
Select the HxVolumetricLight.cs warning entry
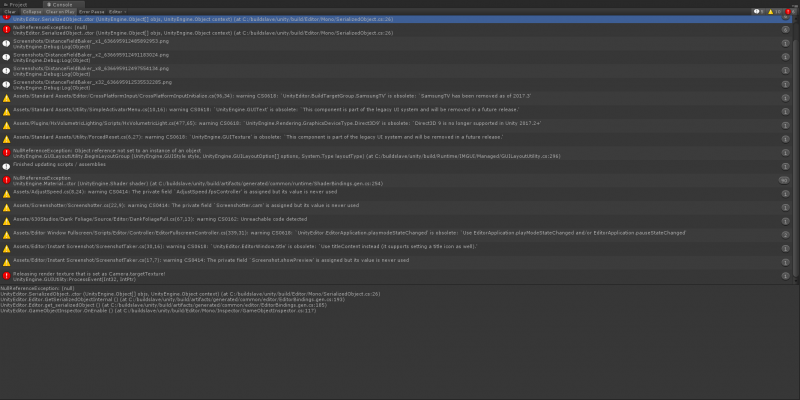click(x=300, y=123)
